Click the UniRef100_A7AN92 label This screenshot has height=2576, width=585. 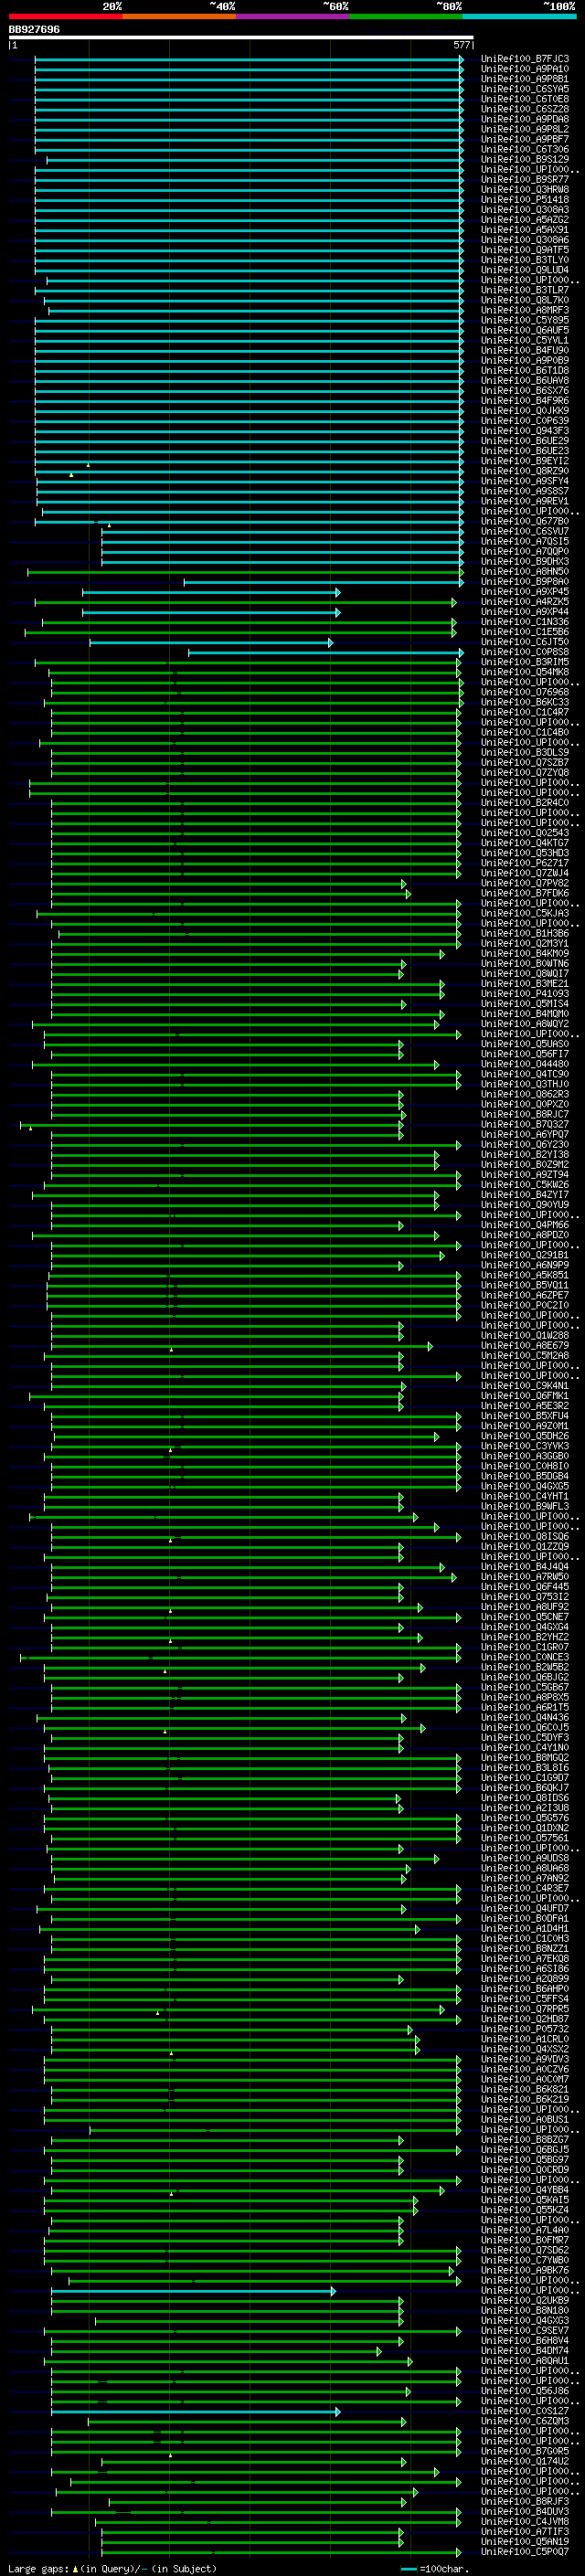(x=524, y=1878)
